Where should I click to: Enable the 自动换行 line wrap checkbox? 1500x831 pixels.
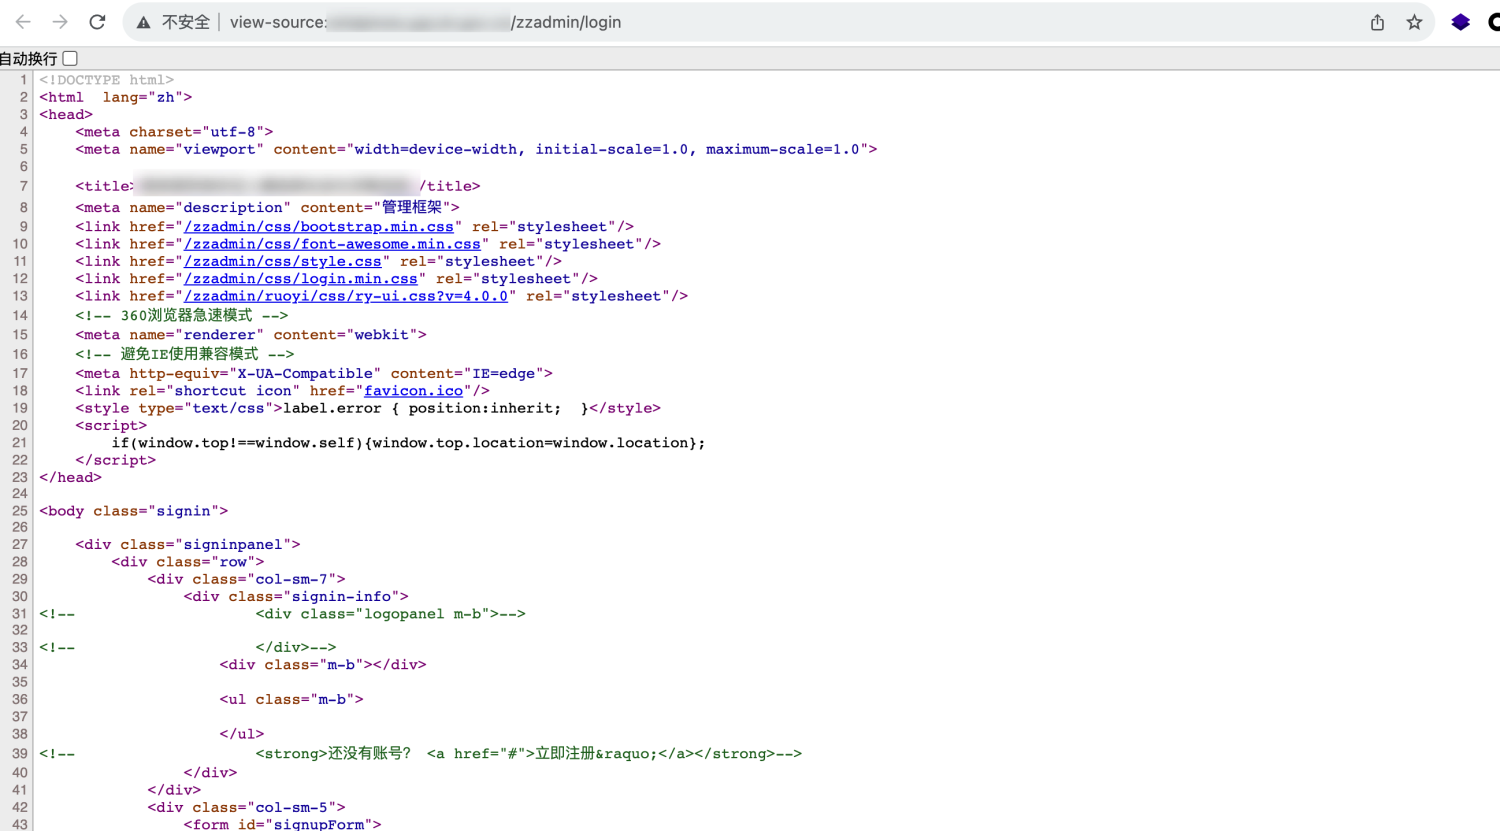pyautogui.click(x=70, y=59)
